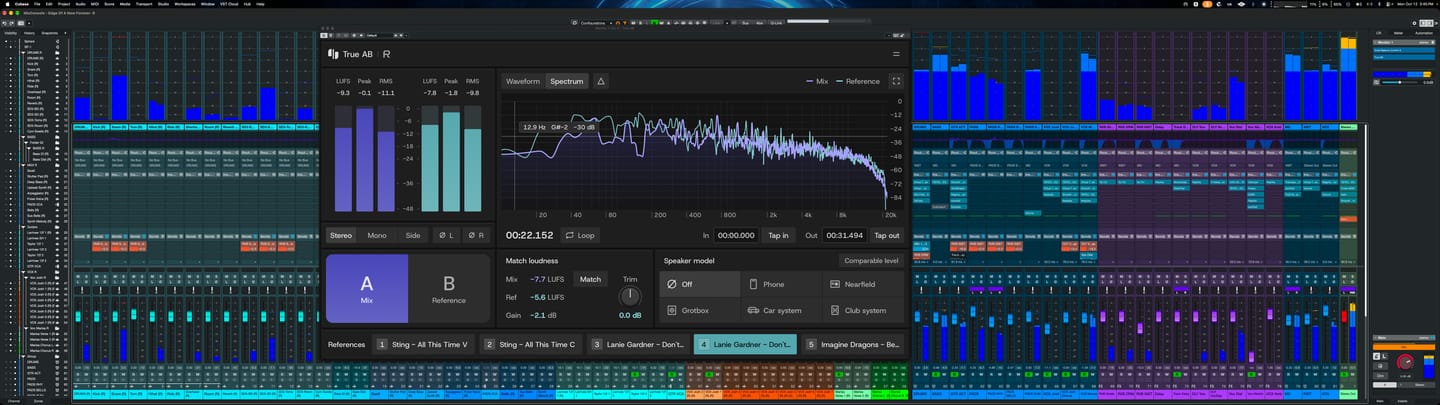The height and width of the screenshot is (405, 1440).
Task: Open the True AB hamburger menu
Action: (896, 54)
